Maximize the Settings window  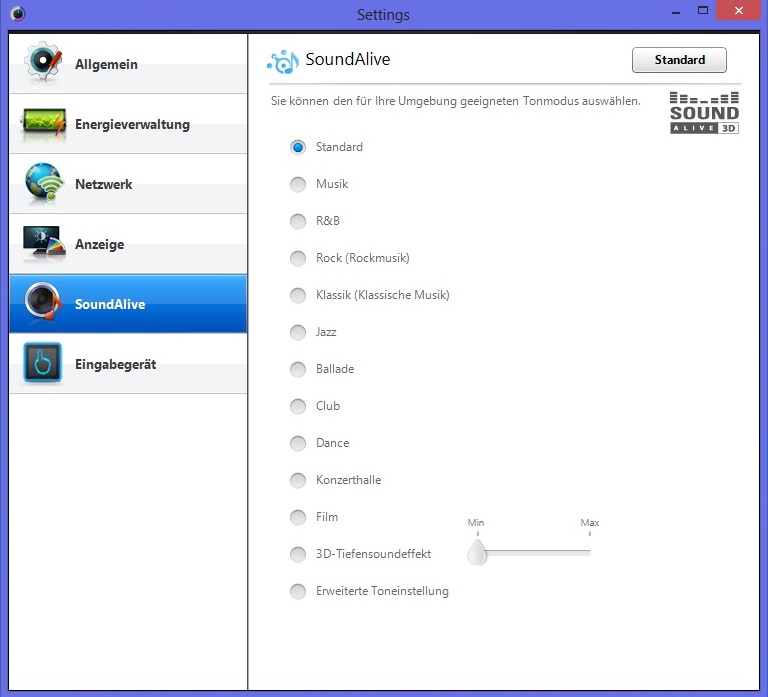703,11
